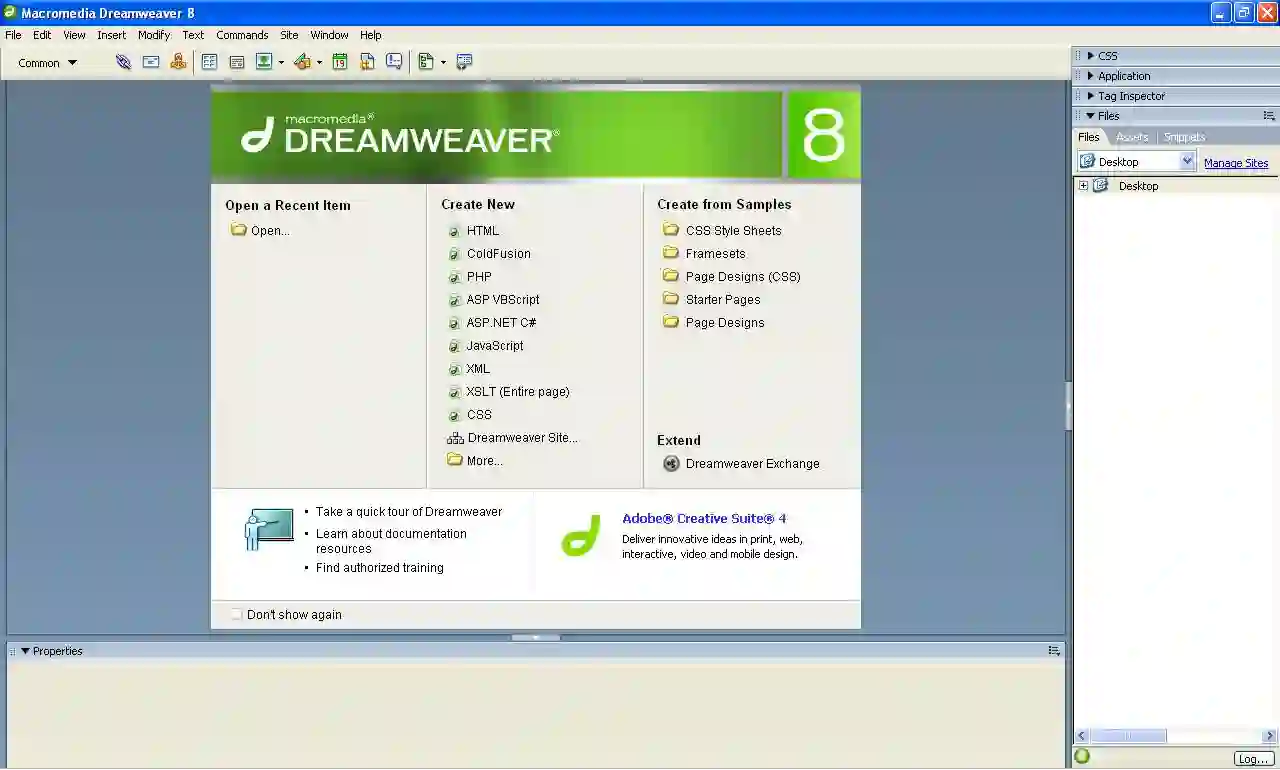Screen dimensions: 1280x770
Task: Expand the CSS panel group
Action: (1091, 56)
